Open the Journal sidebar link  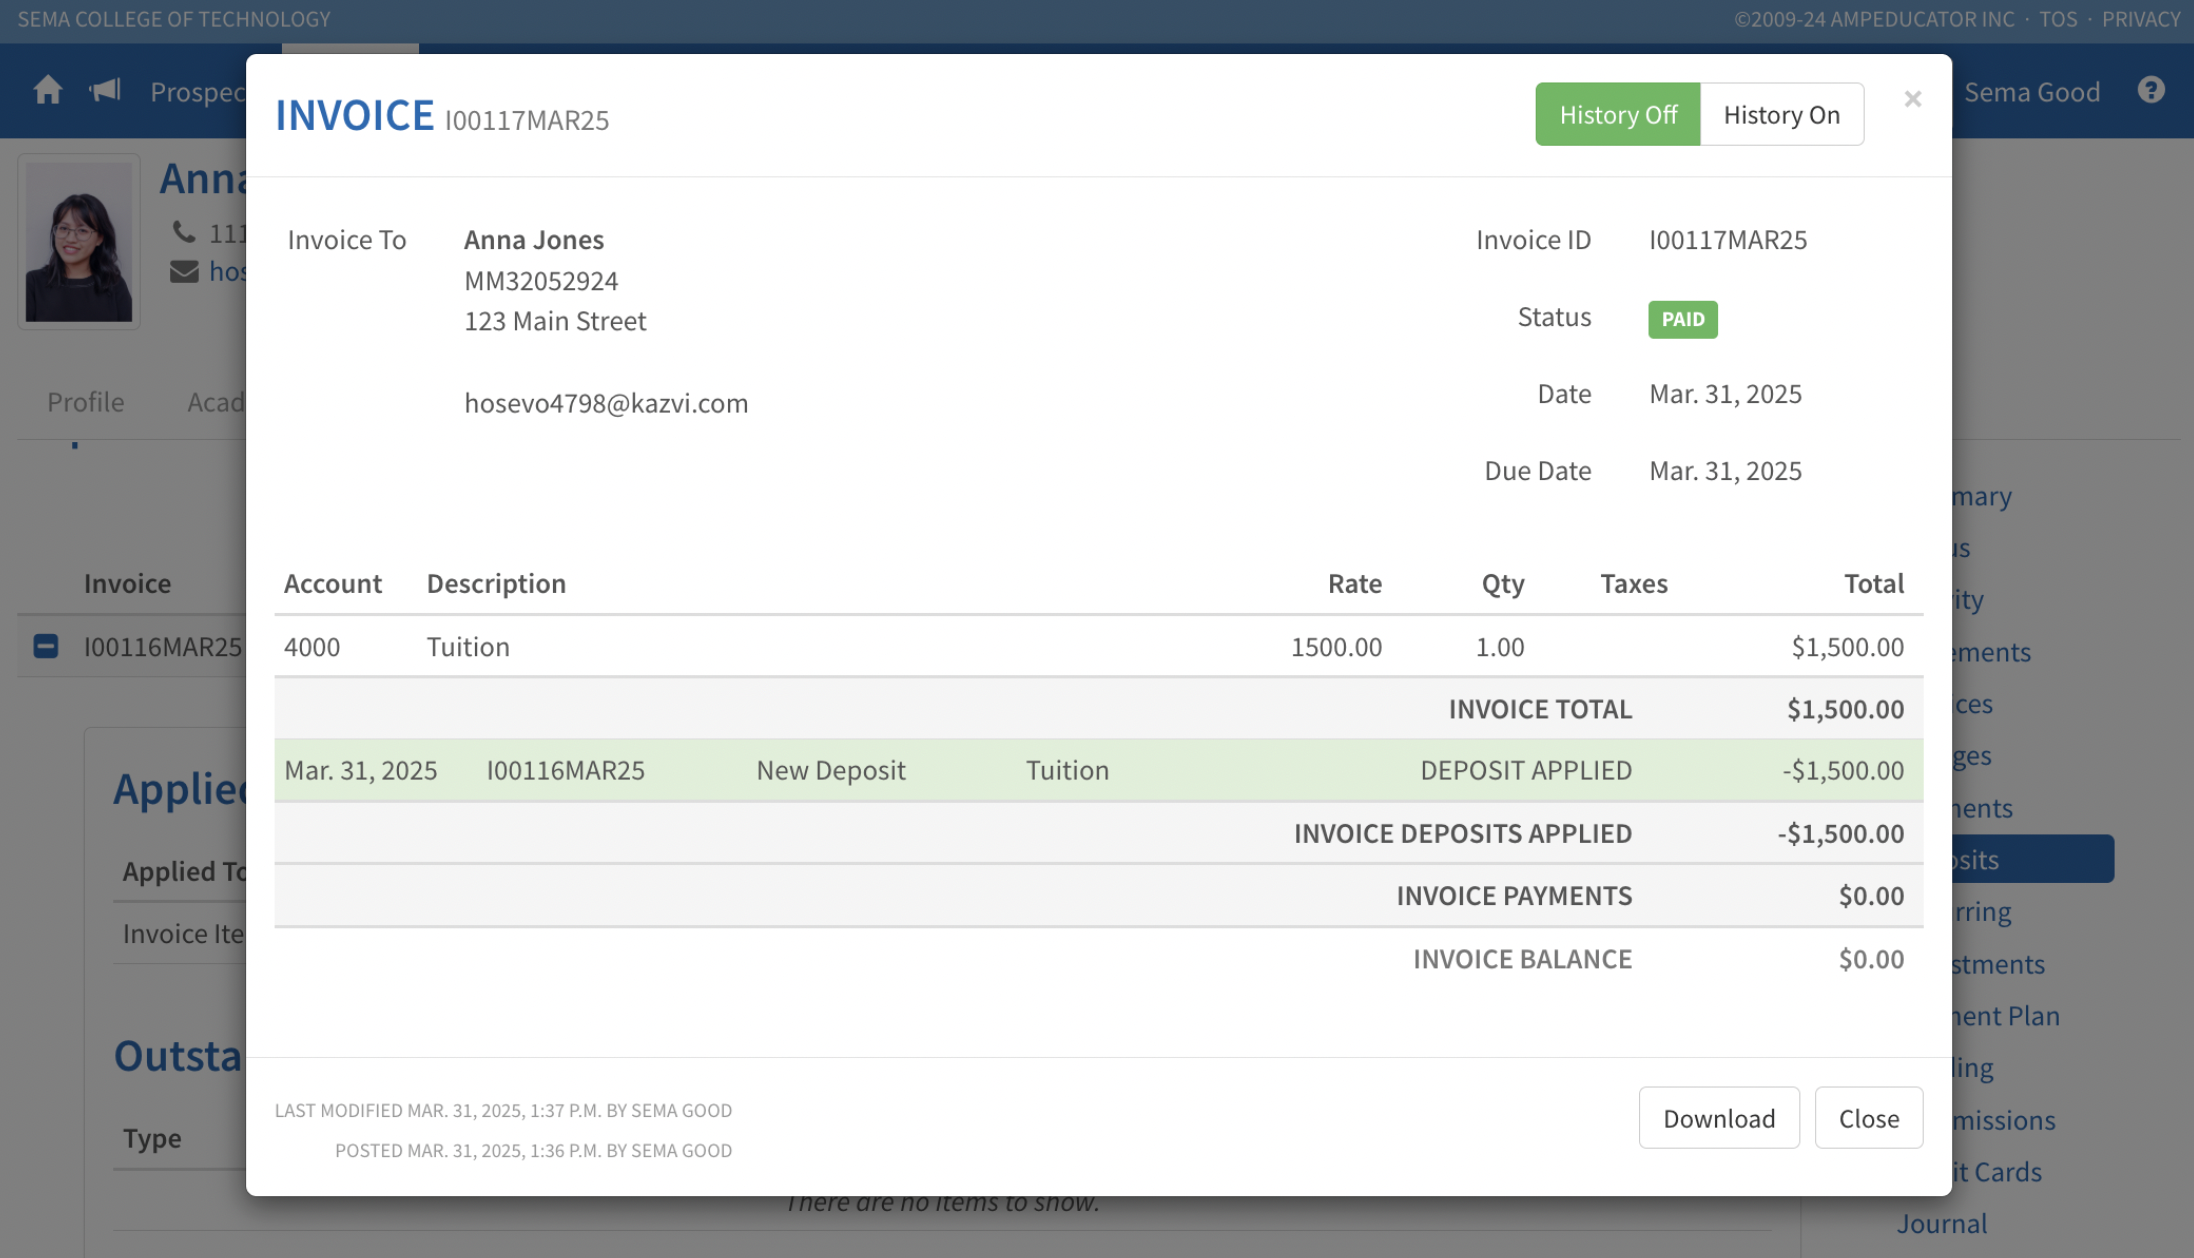pos(1942,1223)
